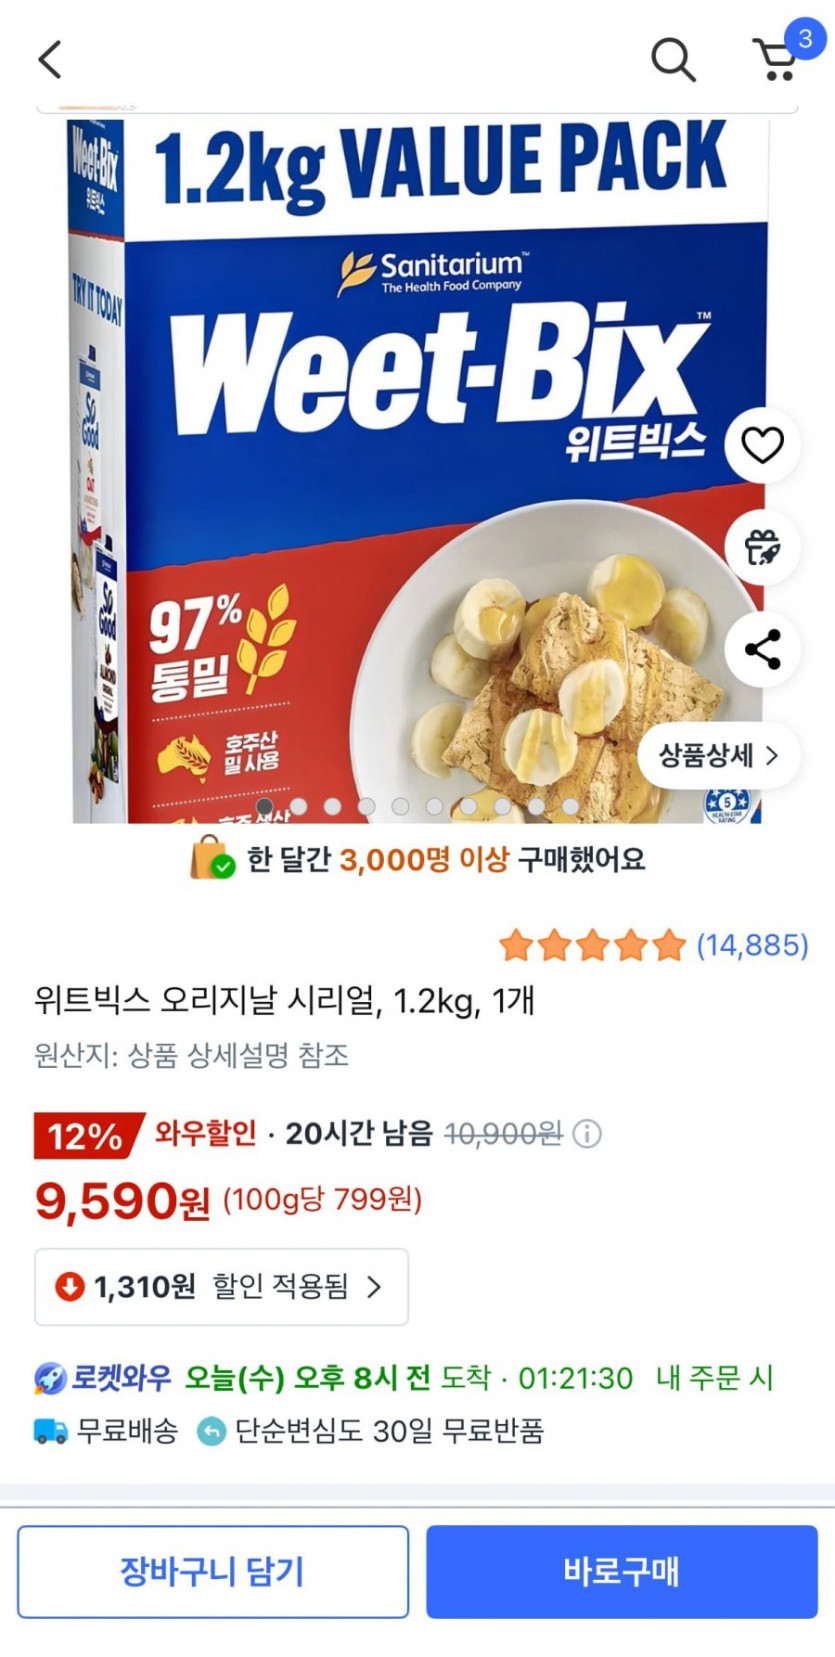Tap the share icon
The height and width of the screenshot is (1657, 835).
(762, 650)
